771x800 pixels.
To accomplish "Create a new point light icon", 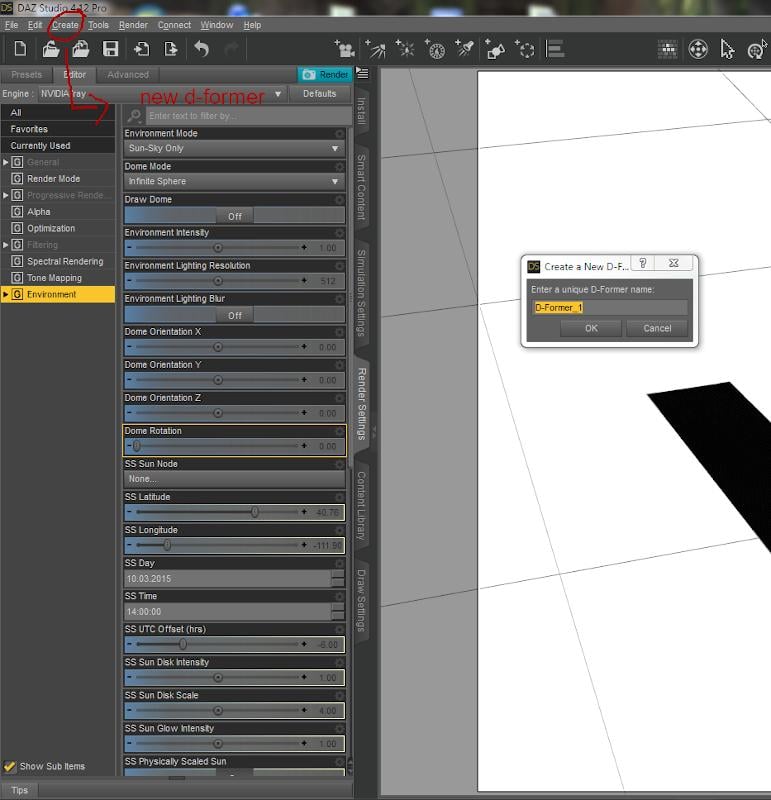I will [405, 49].
